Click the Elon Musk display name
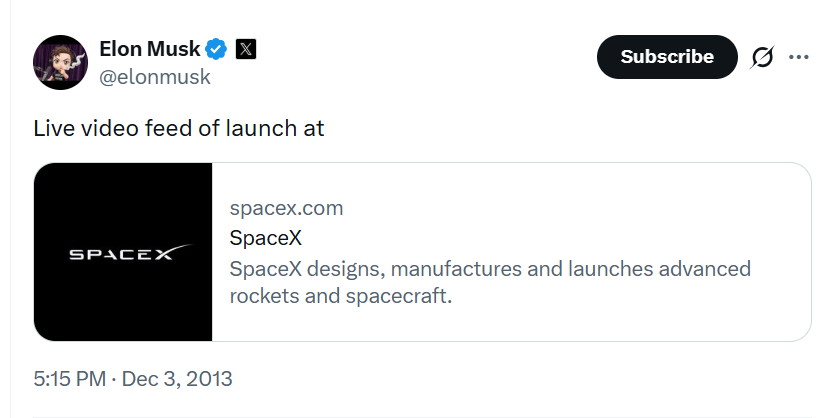The image size is (817, 418). pos(149,49)
